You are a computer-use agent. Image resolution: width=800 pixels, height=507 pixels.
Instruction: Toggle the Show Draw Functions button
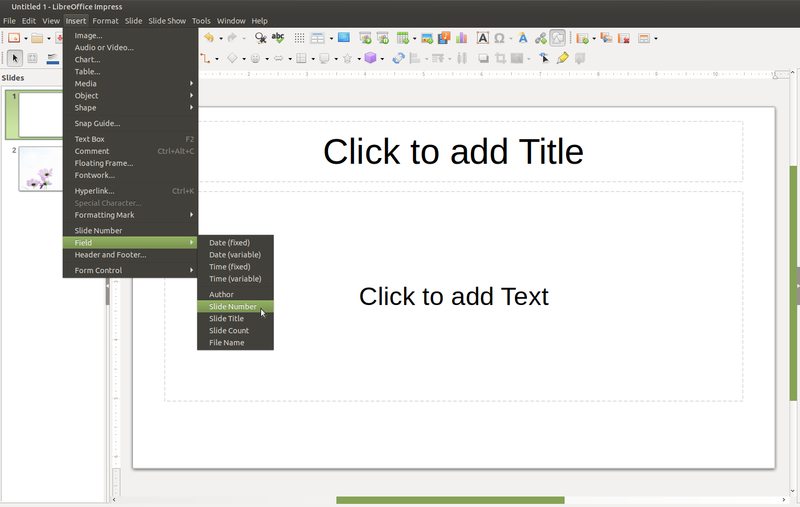(558, 38)
